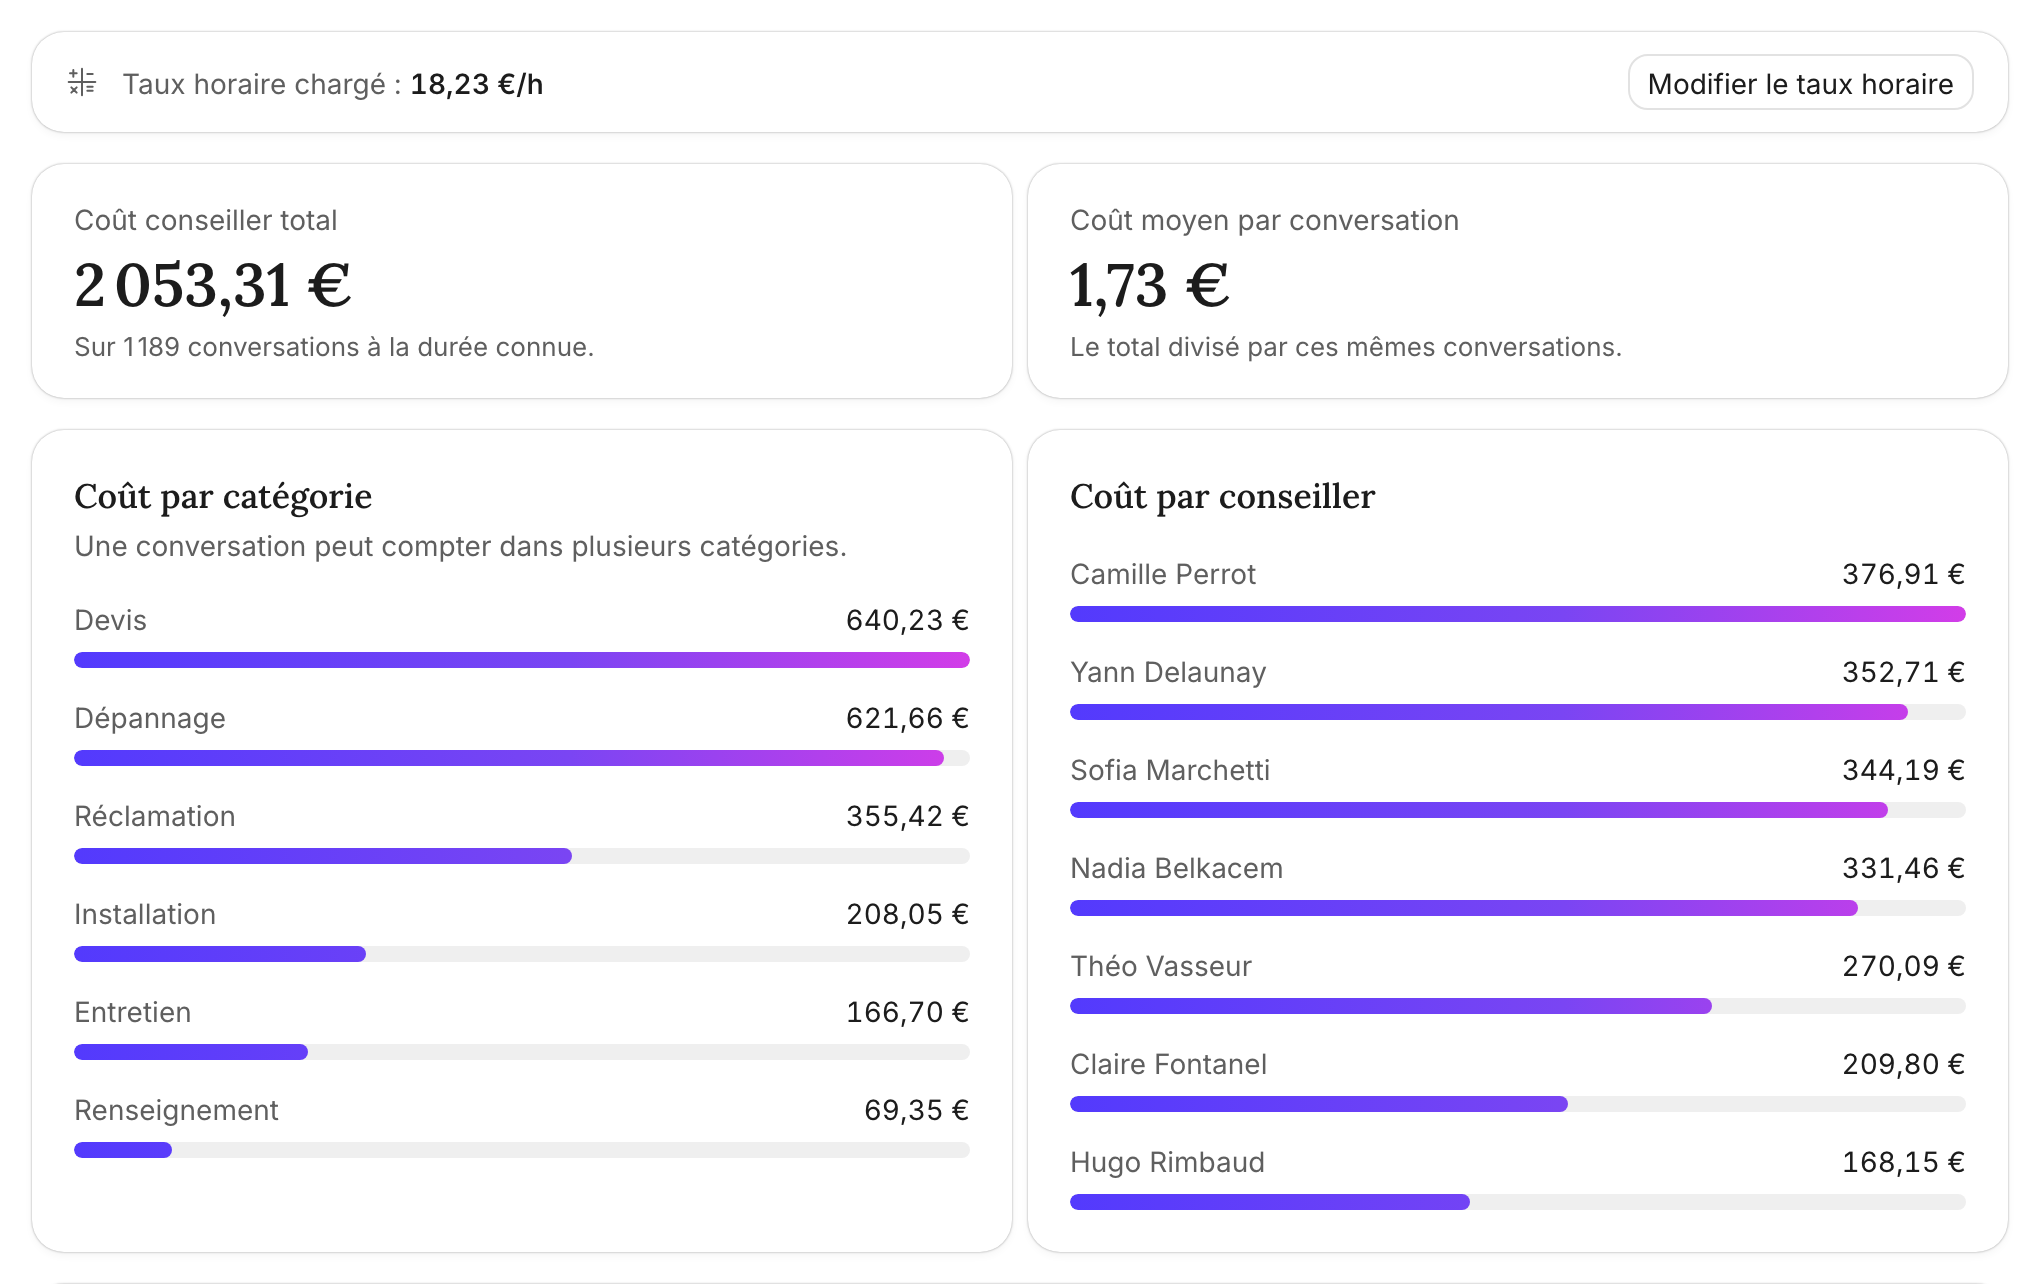
Task: Select Sofia Marchetti advisor row label
Action: pos(1170,770)
